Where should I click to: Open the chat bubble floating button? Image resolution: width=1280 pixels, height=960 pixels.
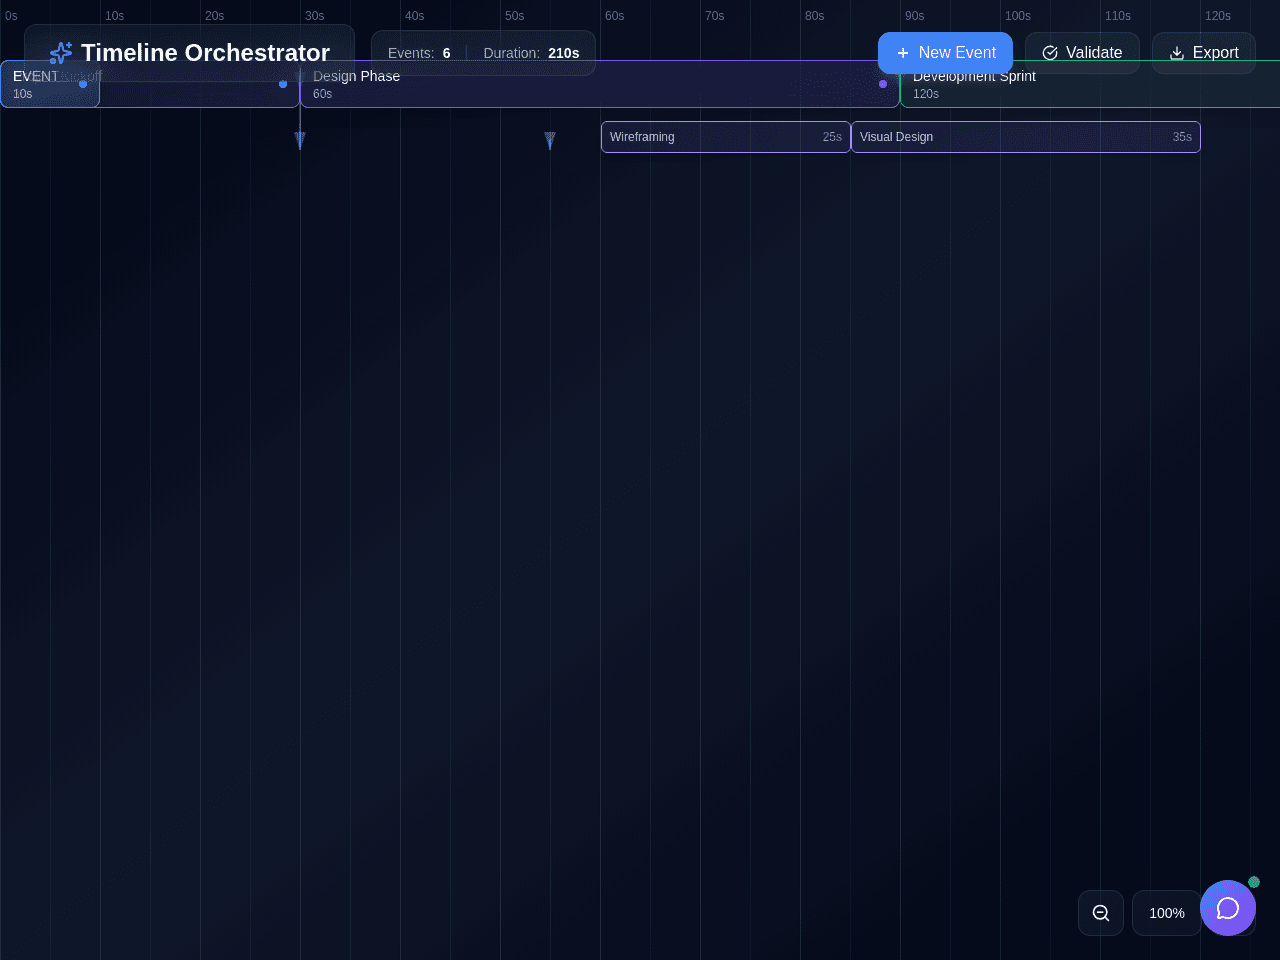pyautogui.click(x=1228, y=908)
